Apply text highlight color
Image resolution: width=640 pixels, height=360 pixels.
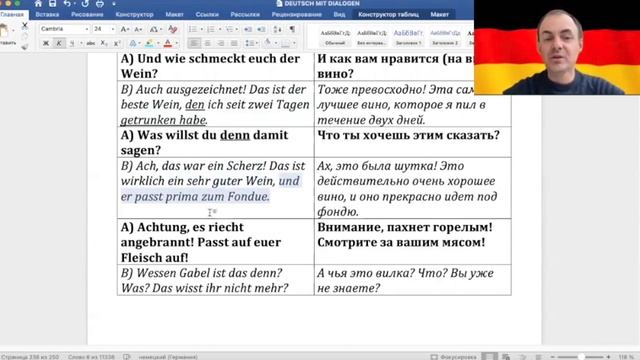point(149,43)
